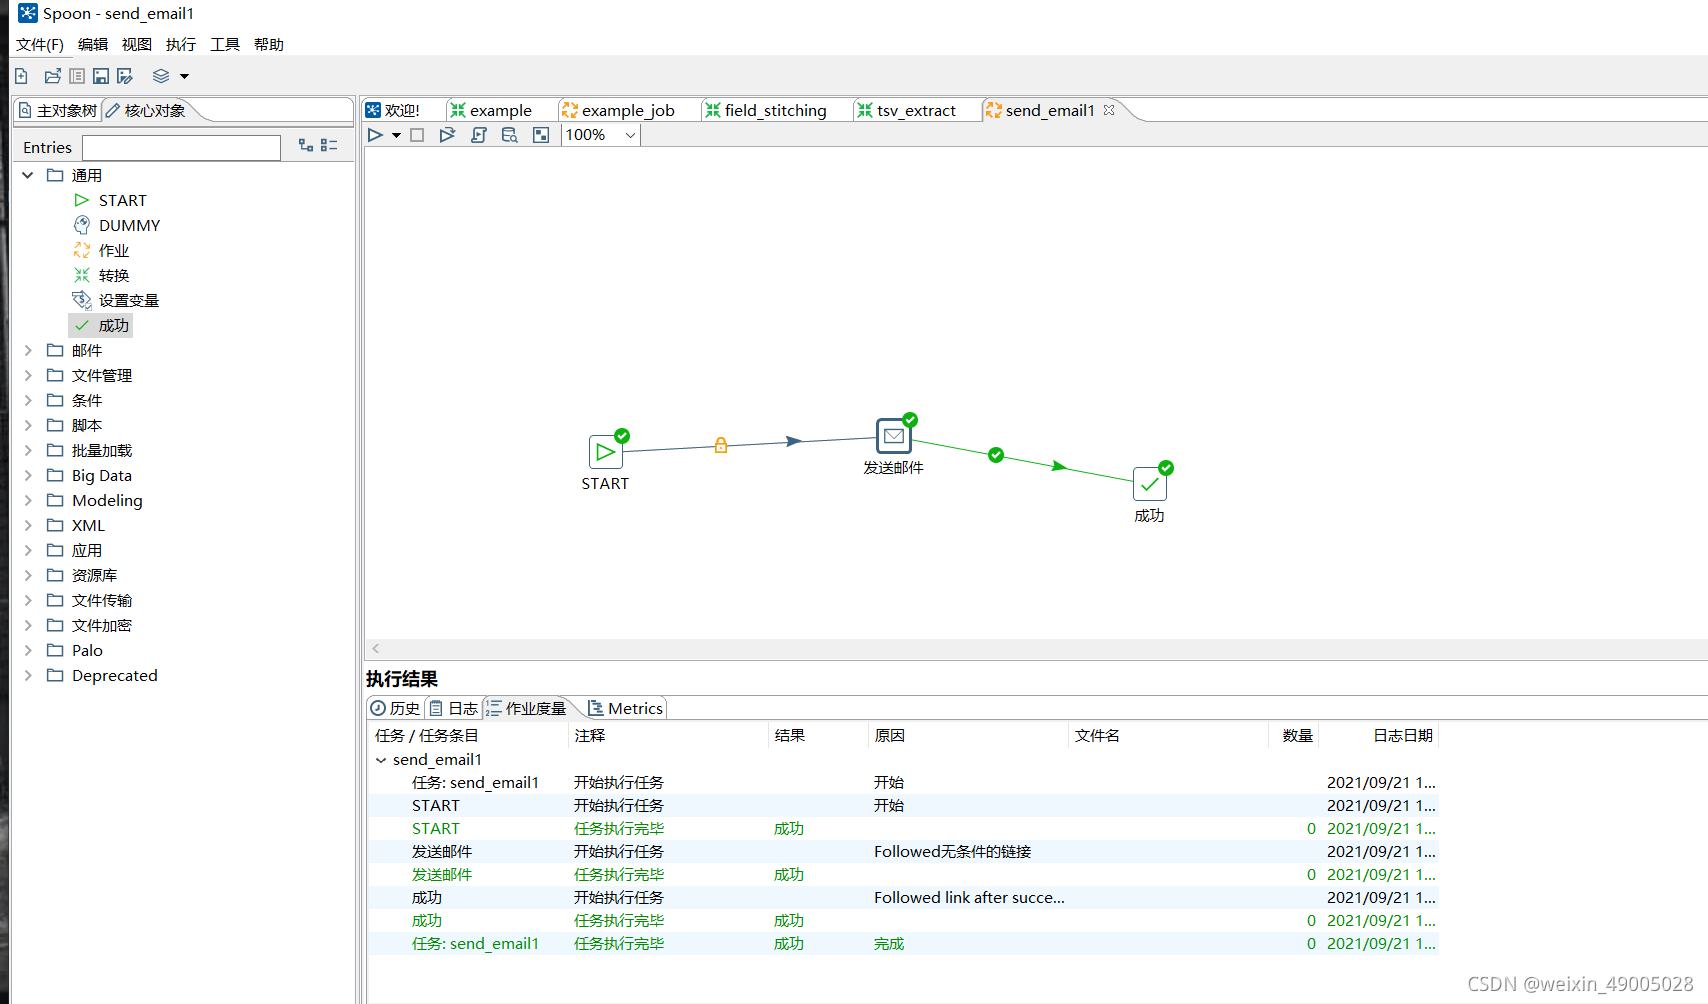Screen dimensions: 1708x1004
Task: Open the 帮助 menu
Action: (269, 44)
